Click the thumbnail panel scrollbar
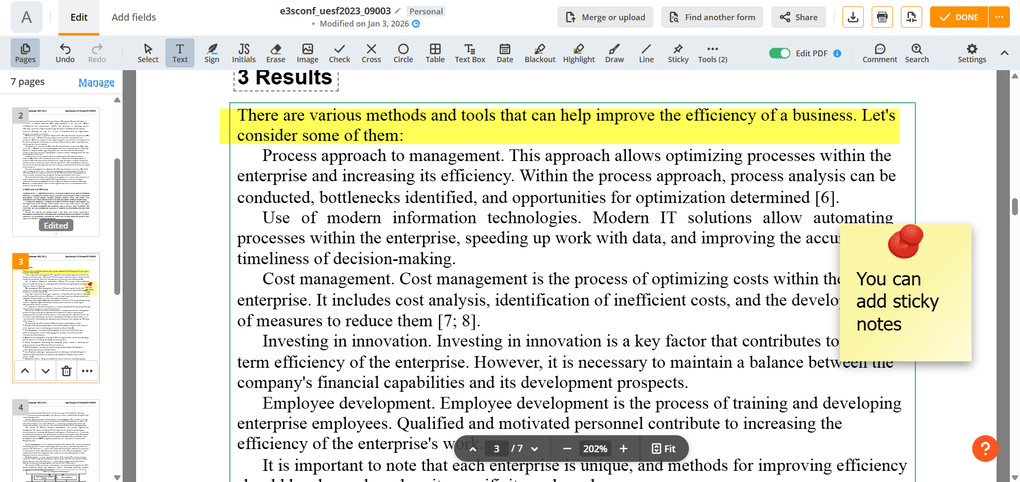Viewport: 1020px width, 482px height. [x=117, y=226]
